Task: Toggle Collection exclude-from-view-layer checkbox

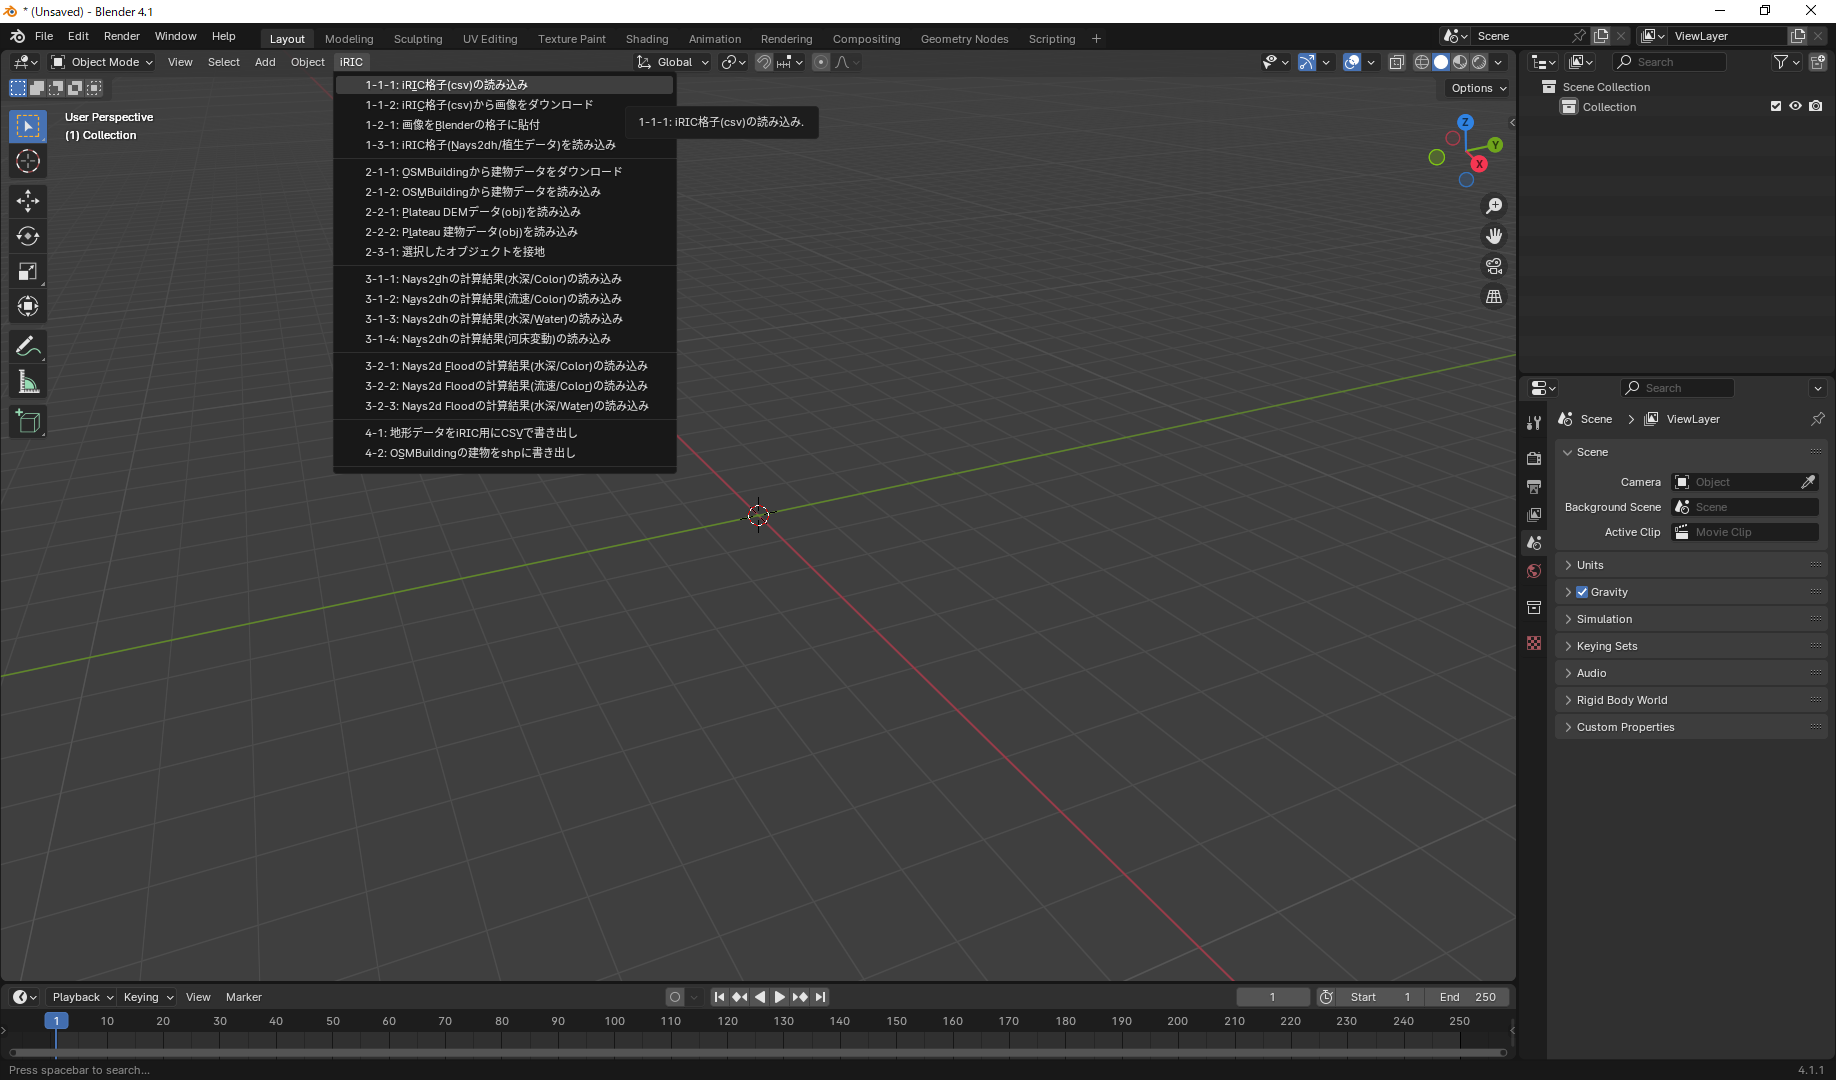Action: [1776, 106]
